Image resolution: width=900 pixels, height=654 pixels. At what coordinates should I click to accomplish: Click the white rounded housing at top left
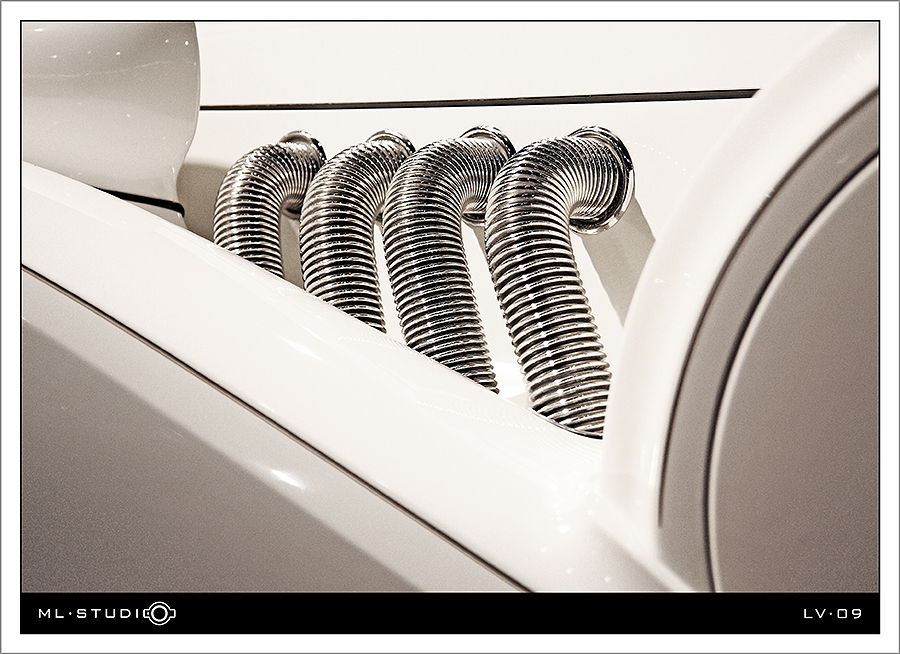108,100
